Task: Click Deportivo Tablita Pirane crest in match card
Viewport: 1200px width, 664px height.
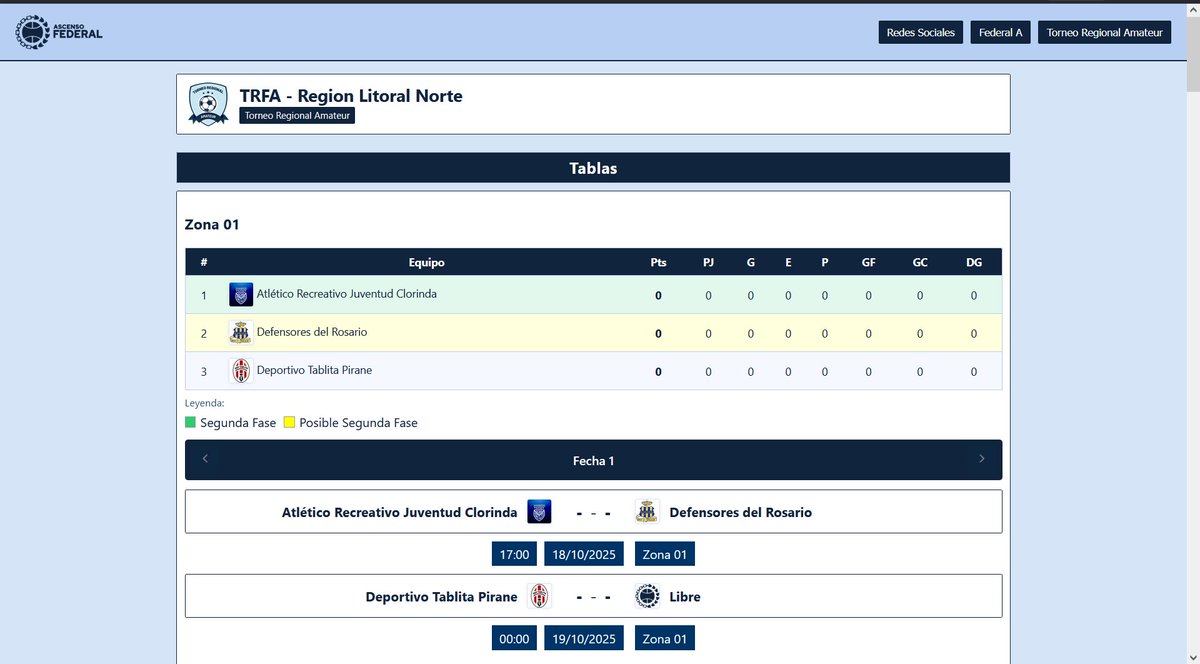Action: [x=539, y=596]
